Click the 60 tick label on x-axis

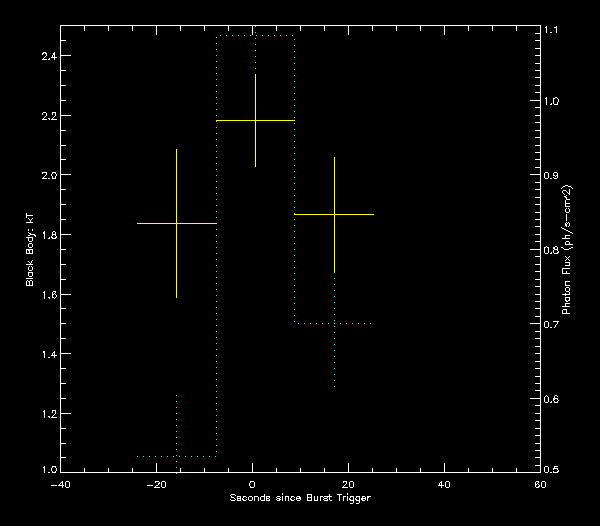(539, 484)
